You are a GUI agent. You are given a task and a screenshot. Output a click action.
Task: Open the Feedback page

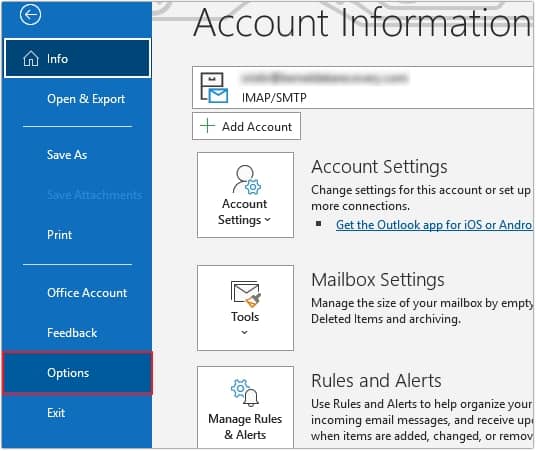coord(72,333)
